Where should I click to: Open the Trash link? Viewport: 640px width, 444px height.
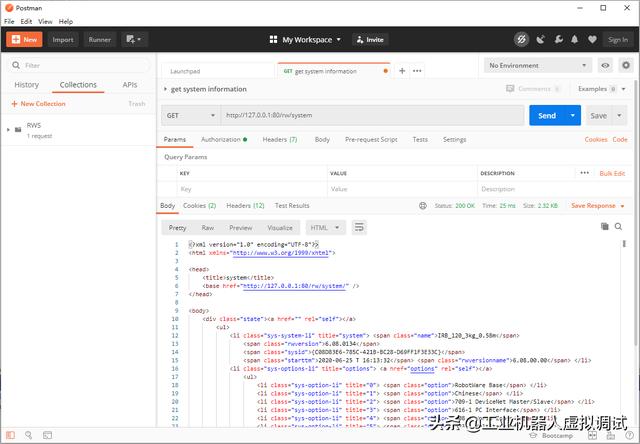point(137,104)
